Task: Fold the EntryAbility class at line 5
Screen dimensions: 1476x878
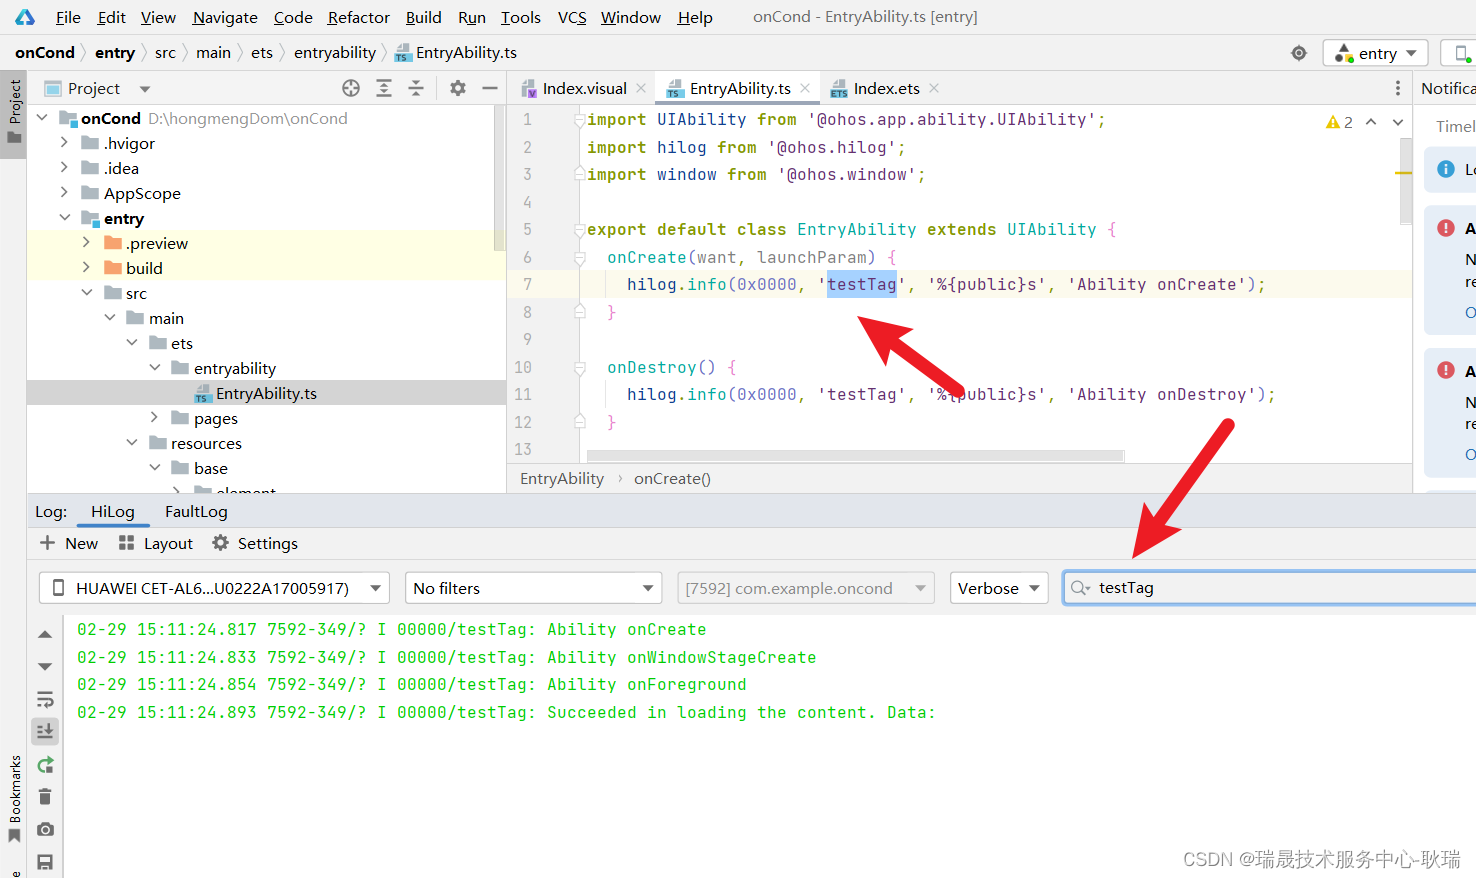Action: pyautogui.click(x=579, y=229)
